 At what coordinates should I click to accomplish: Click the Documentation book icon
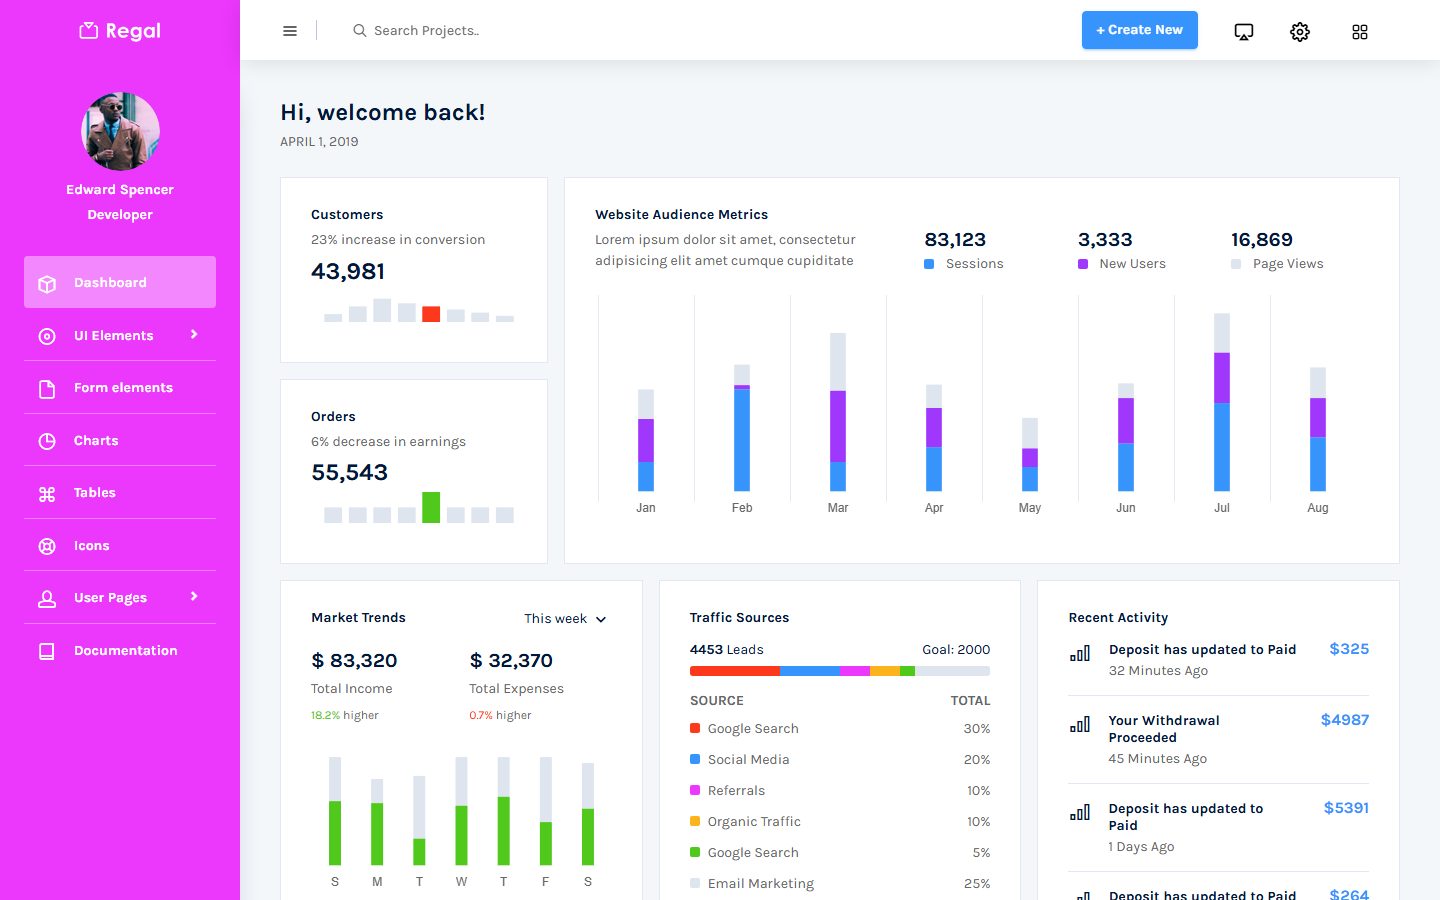[47, 651]
